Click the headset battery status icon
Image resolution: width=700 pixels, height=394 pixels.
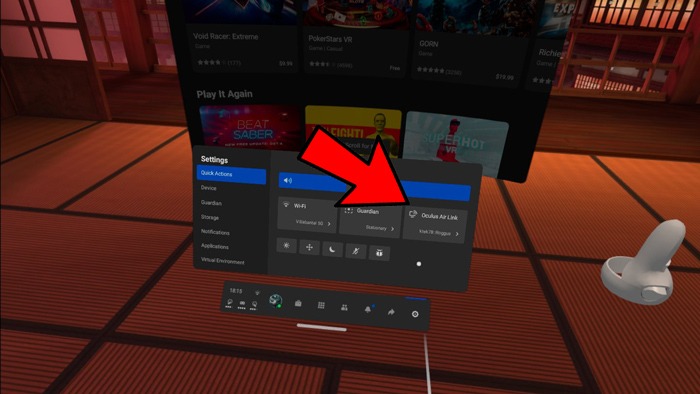pos(242,305)
